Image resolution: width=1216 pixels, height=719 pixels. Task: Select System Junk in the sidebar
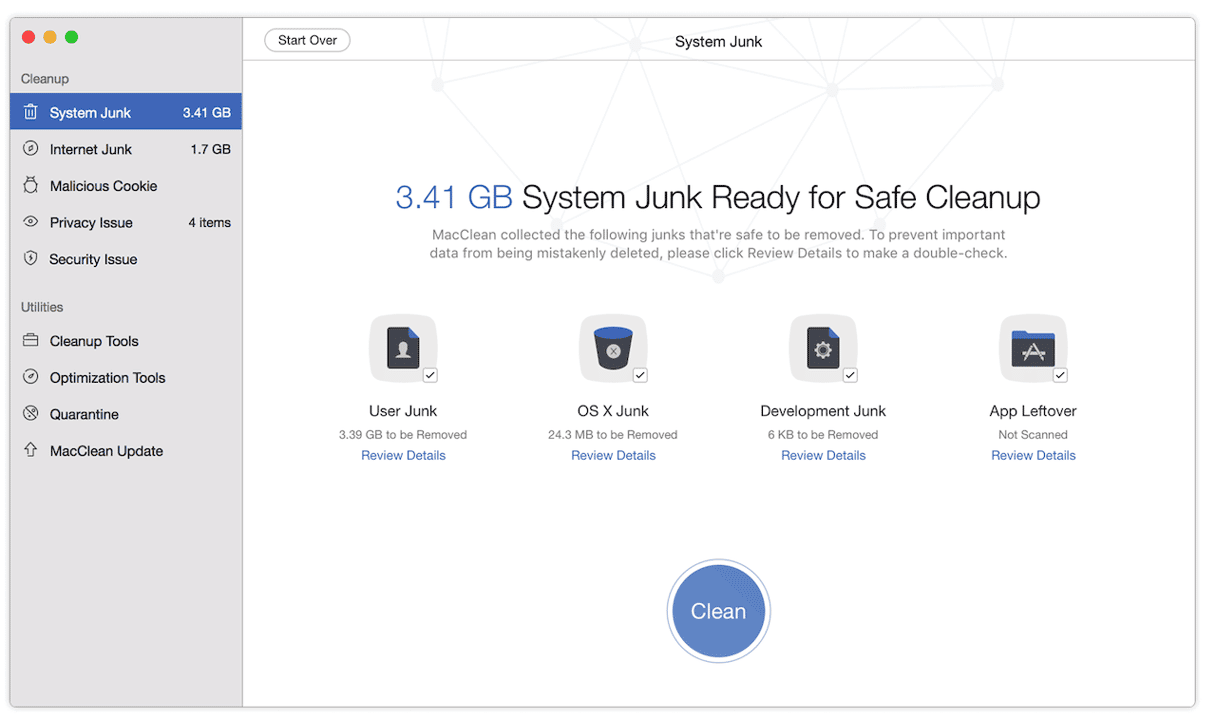pos(126,112)
